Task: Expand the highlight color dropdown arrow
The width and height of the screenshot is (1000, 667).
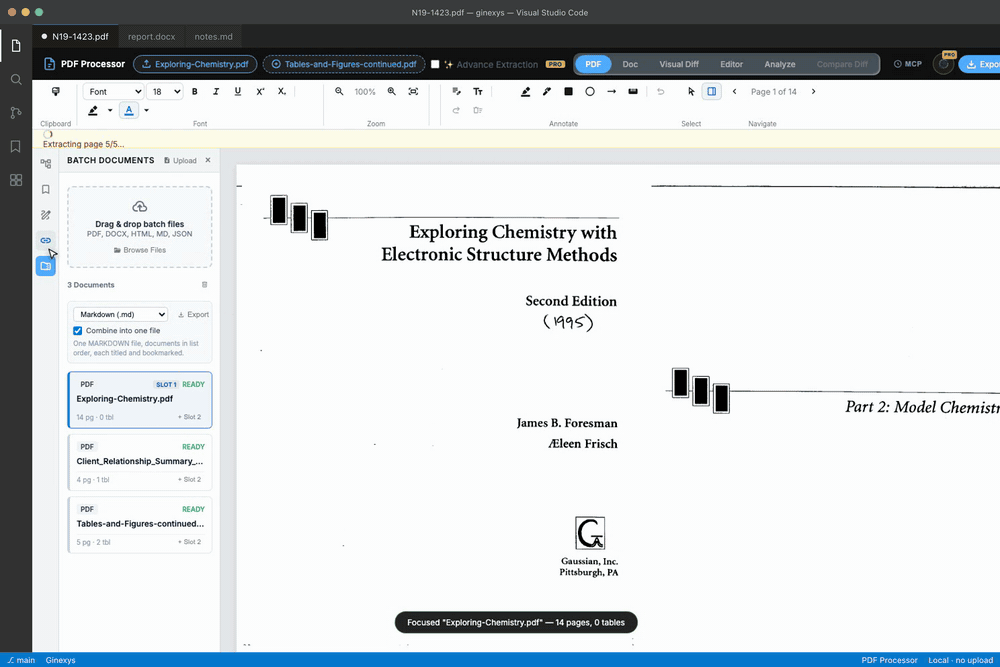Action: point(110,110)
